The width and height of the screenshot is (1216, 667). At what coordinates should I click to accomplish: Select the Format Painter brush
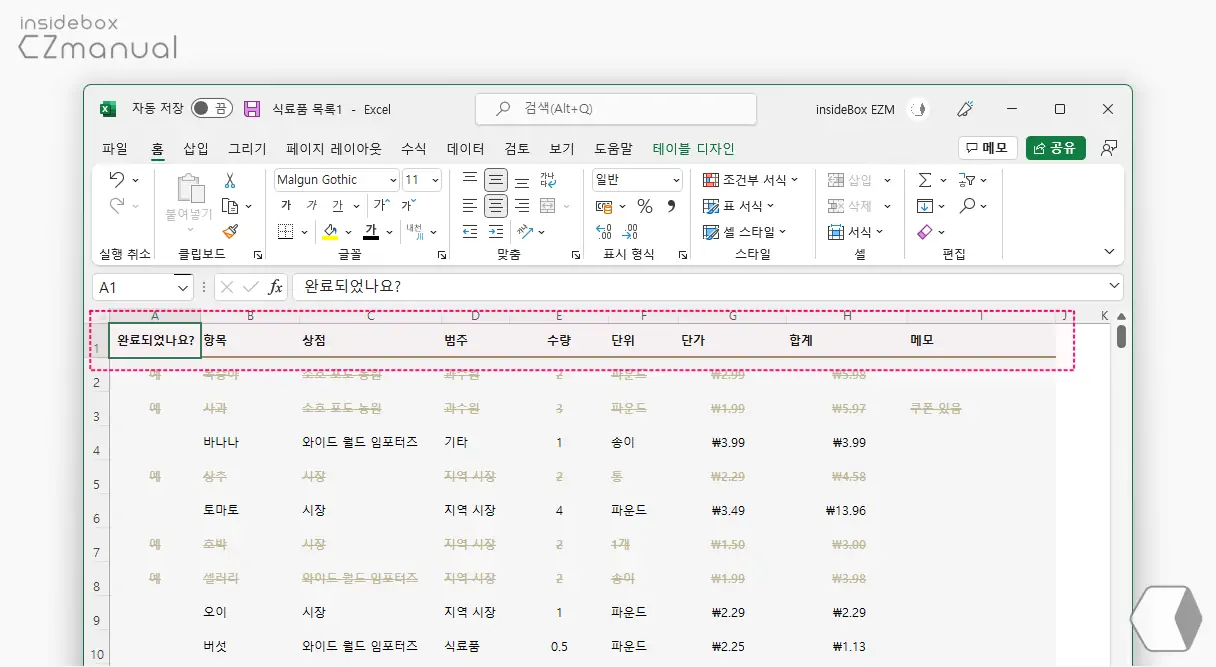[230, 232]
